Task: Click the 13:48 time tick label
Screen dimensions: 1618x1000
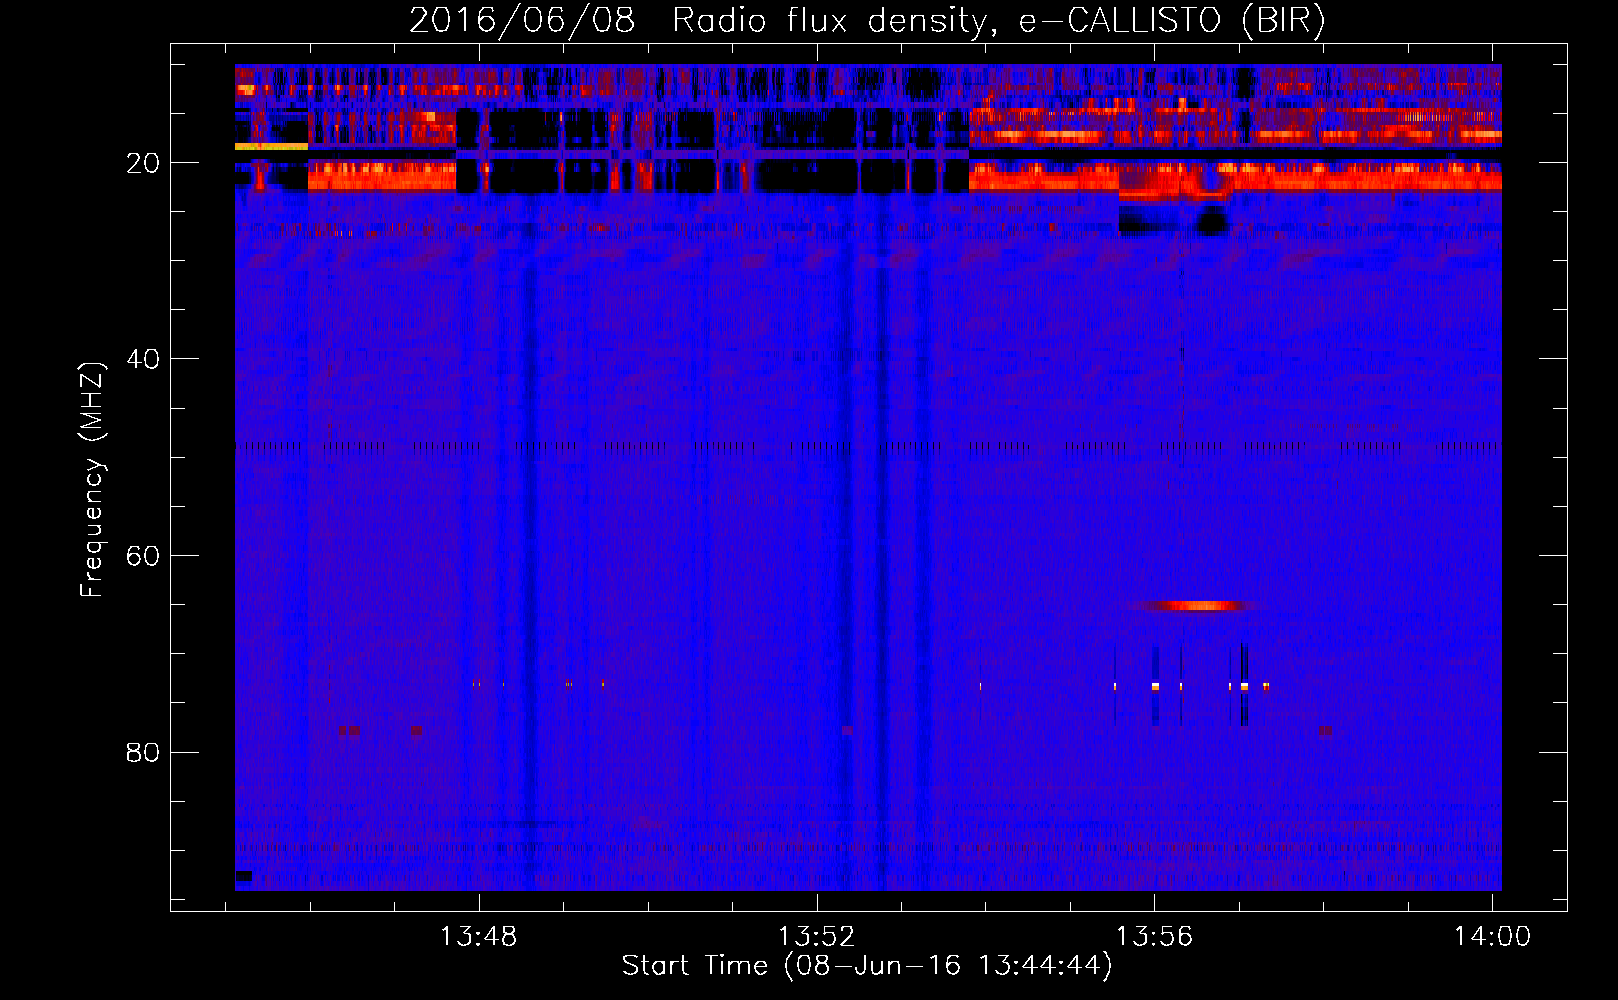Action: [x=479, y=937]
